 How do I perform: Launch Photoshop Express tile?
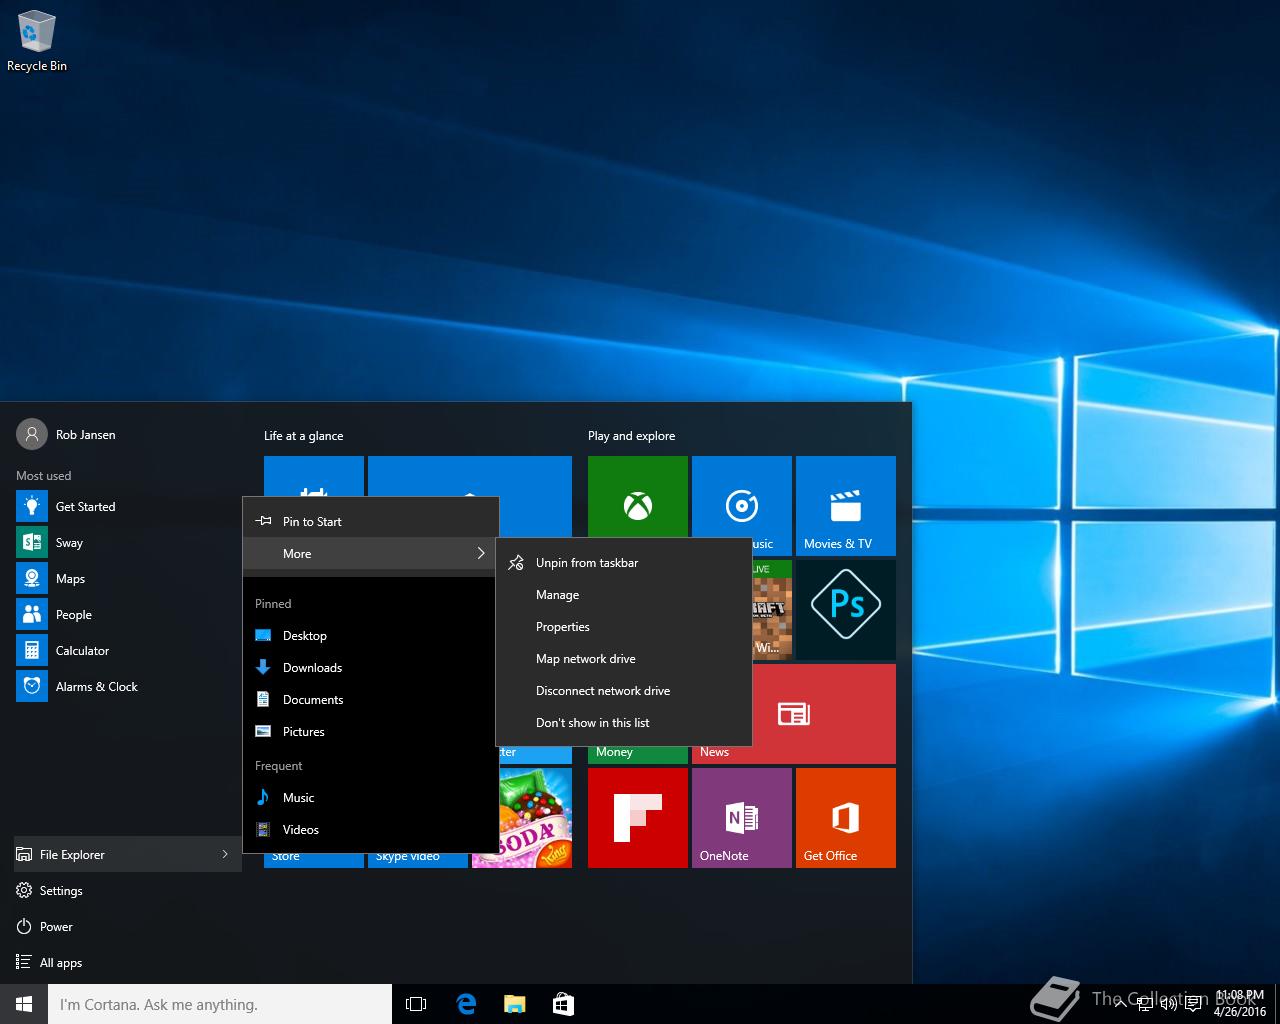click(x=846, y=610)
